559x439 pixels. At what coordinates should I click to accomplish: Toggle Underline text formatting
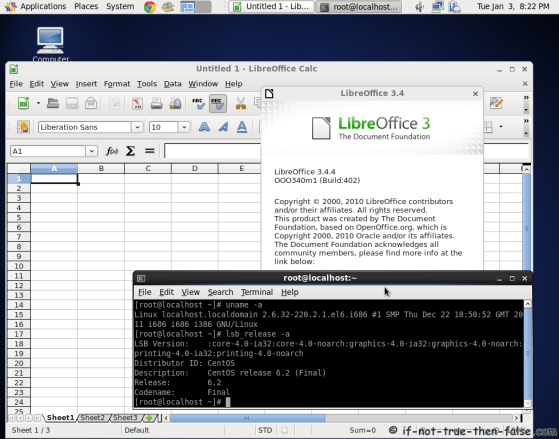pyautogui.click(x=242, y=127)
